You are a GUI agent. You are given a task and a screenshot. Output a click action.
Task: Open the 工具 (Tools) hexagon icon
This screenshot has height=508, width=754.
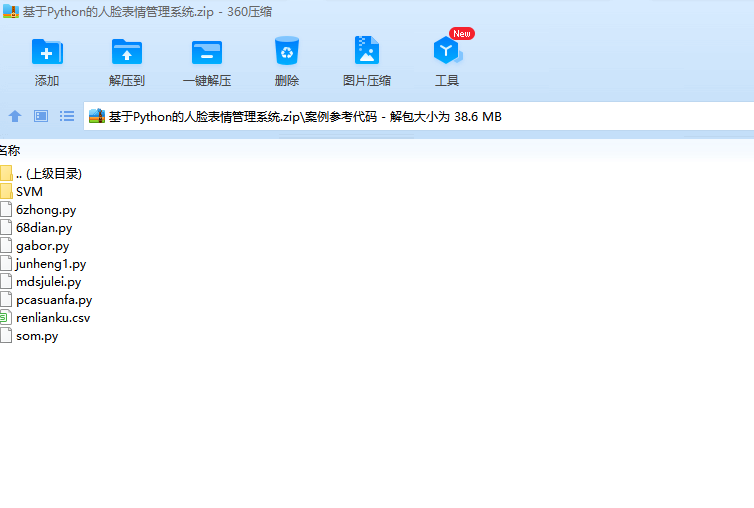point(447,51)
